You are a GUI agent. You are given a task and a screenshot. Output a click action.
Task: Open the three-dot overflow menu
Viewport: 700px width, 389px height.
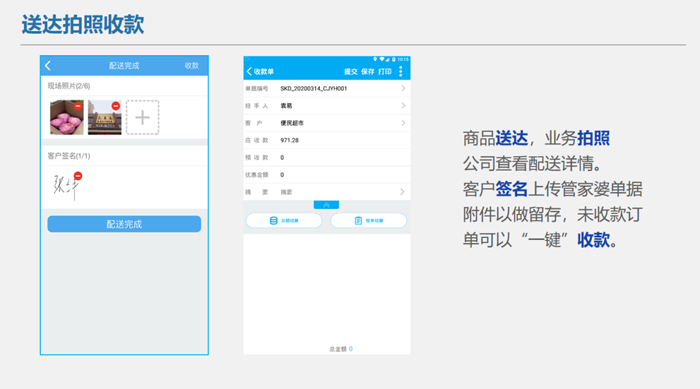point(400,71)
